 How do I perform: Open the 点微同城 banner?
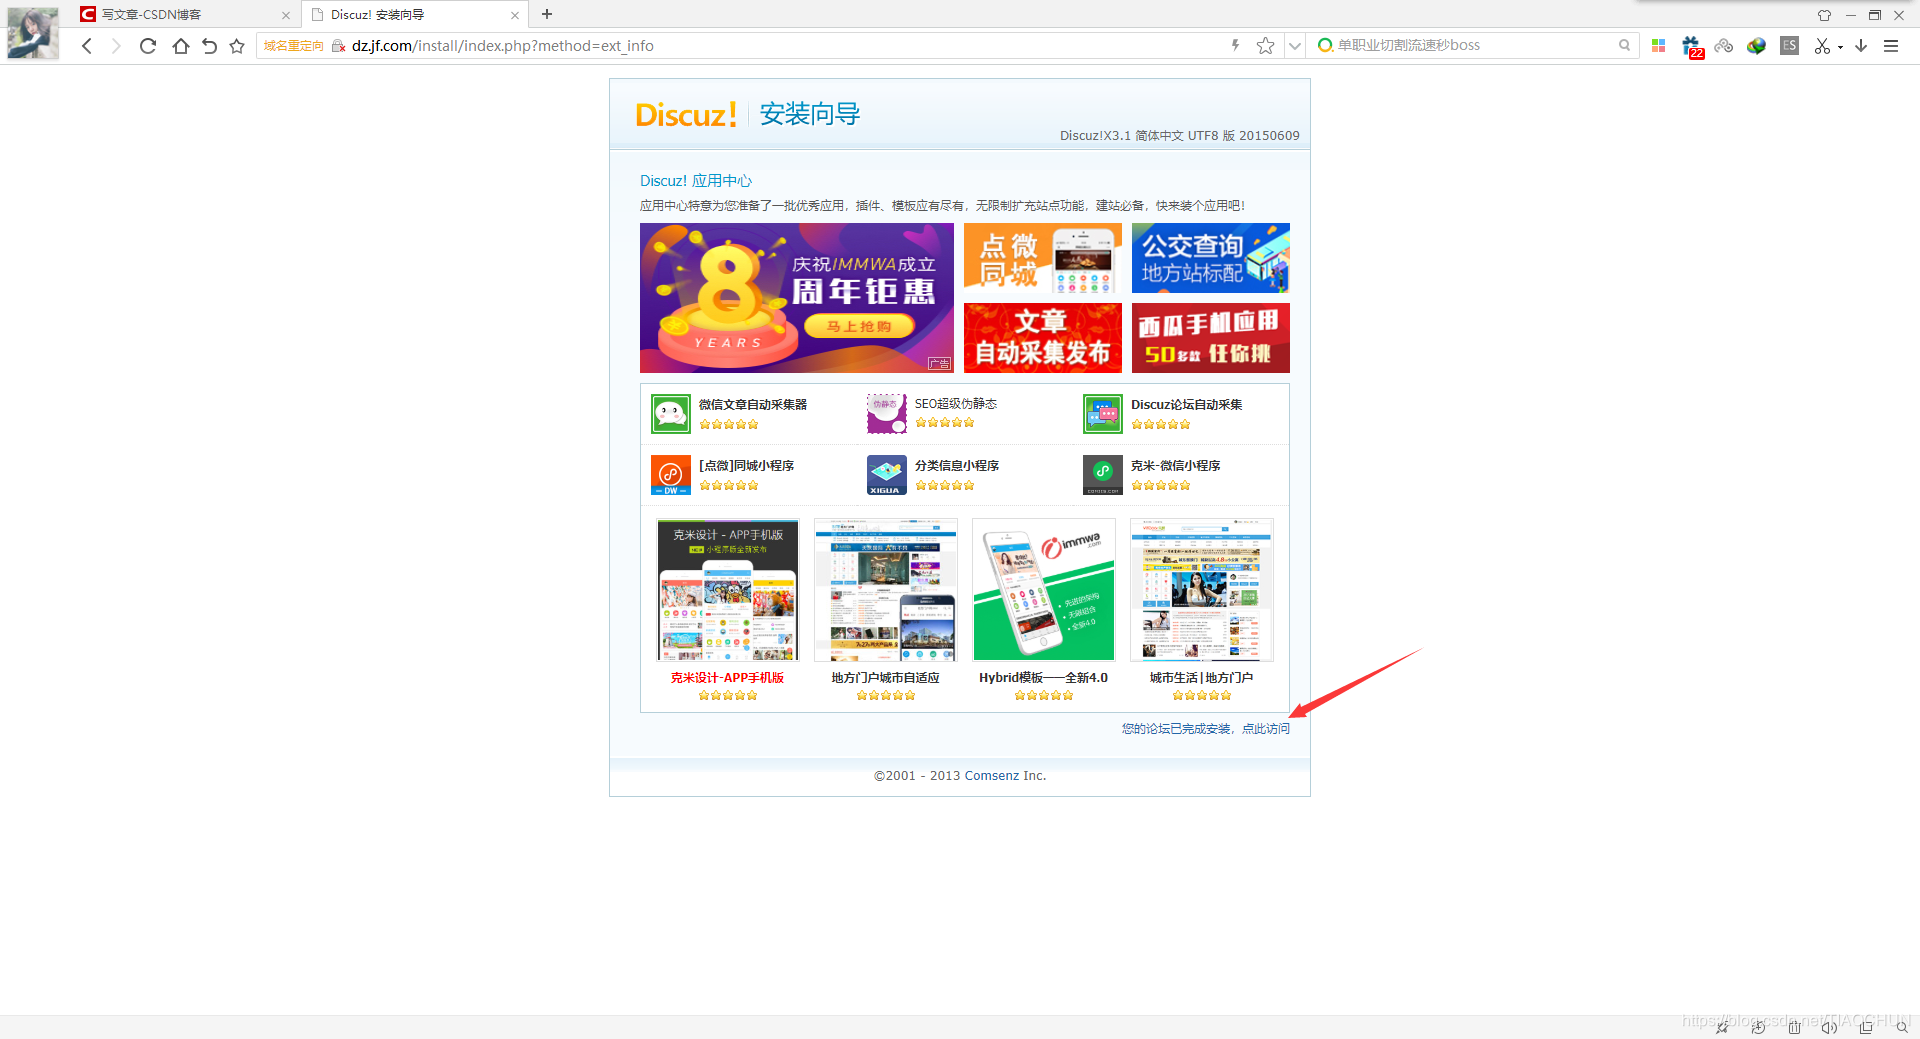coord(1043,258)
